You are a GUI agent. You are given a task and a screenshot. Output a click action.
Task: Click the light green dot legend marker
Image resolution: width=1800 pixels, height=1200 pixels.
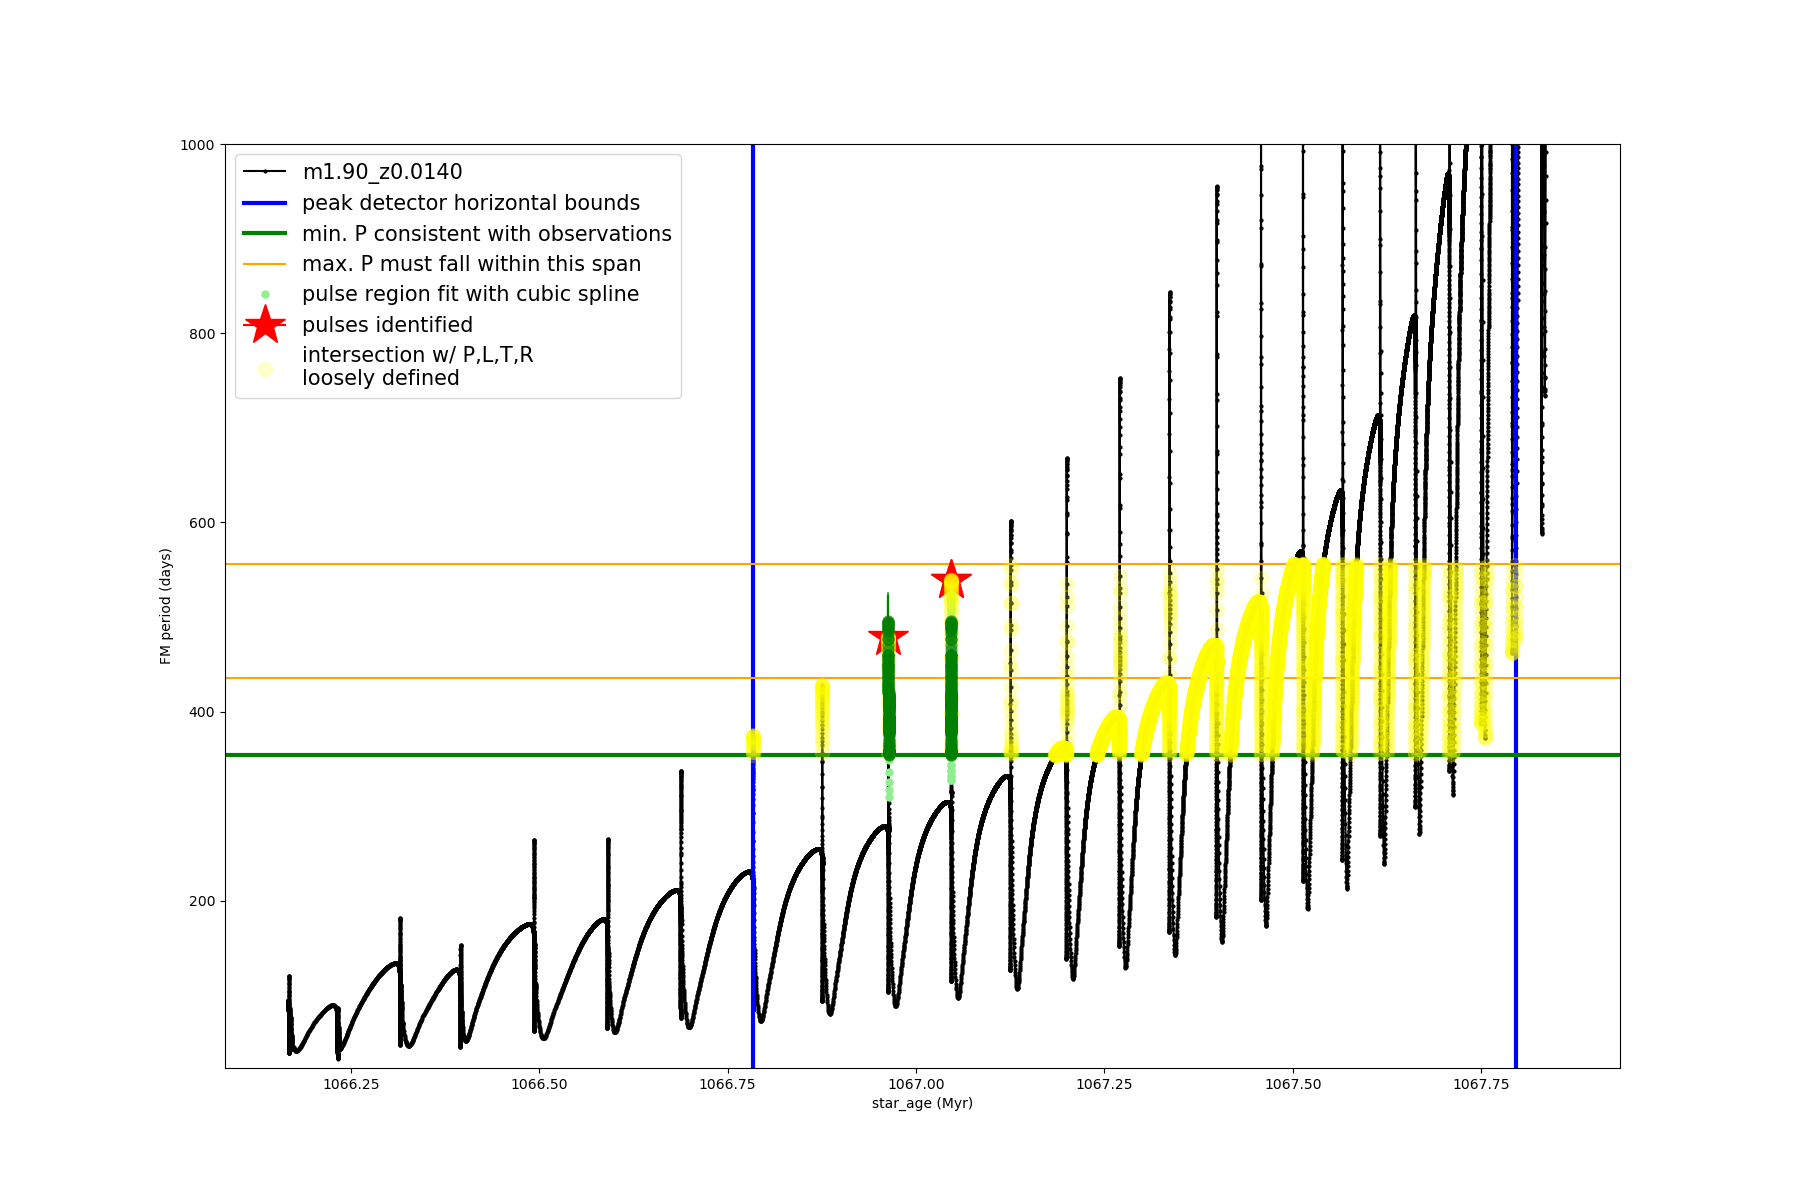tap(265, 295)
